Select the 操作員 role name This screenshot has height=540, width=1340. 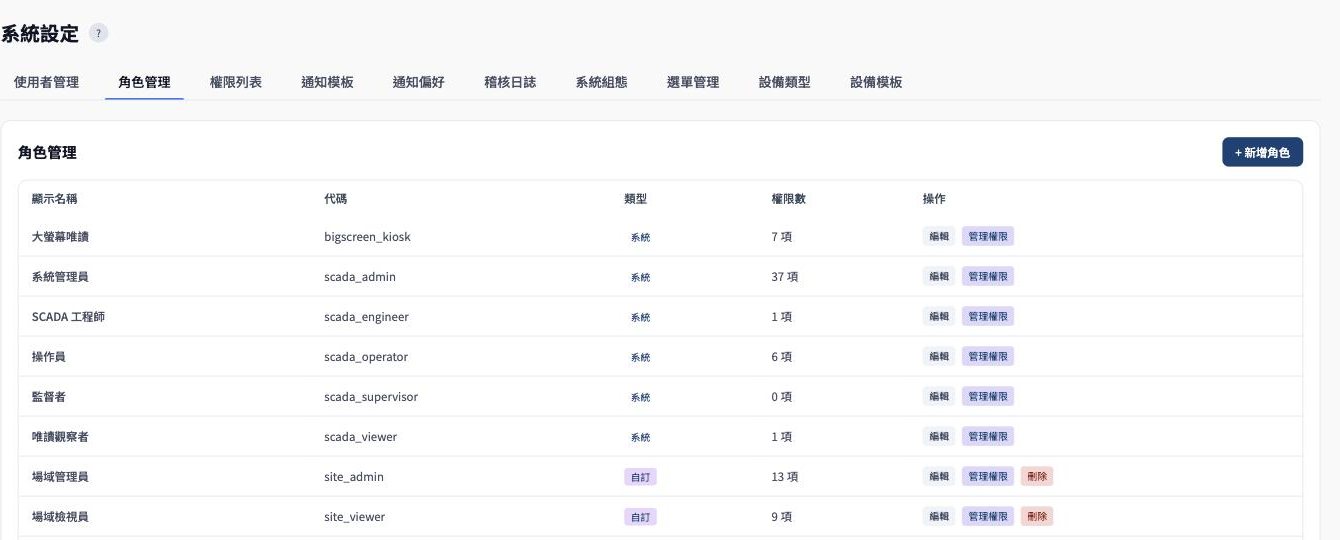(x=49, y=357)
